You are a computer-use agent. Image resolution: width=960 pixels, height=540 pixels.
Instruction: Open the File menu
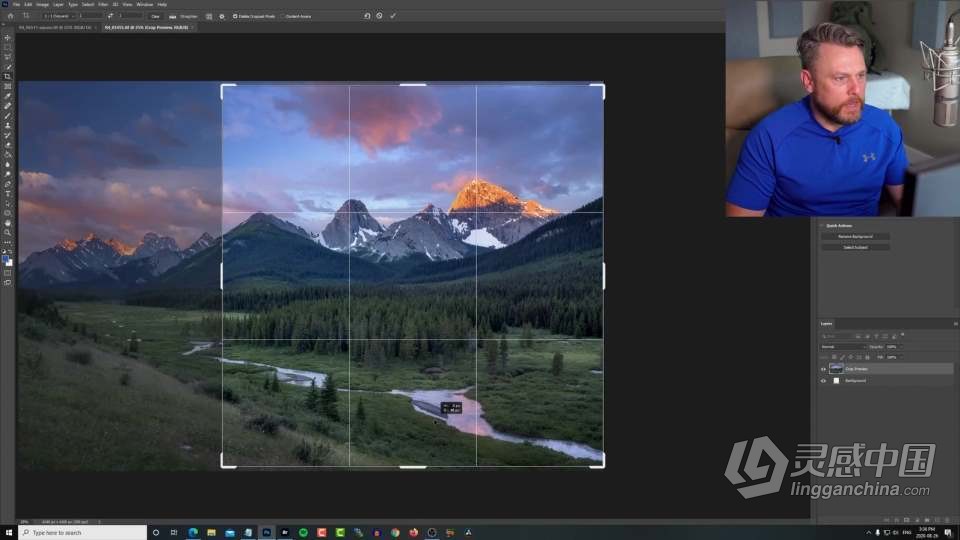[17, 4]
